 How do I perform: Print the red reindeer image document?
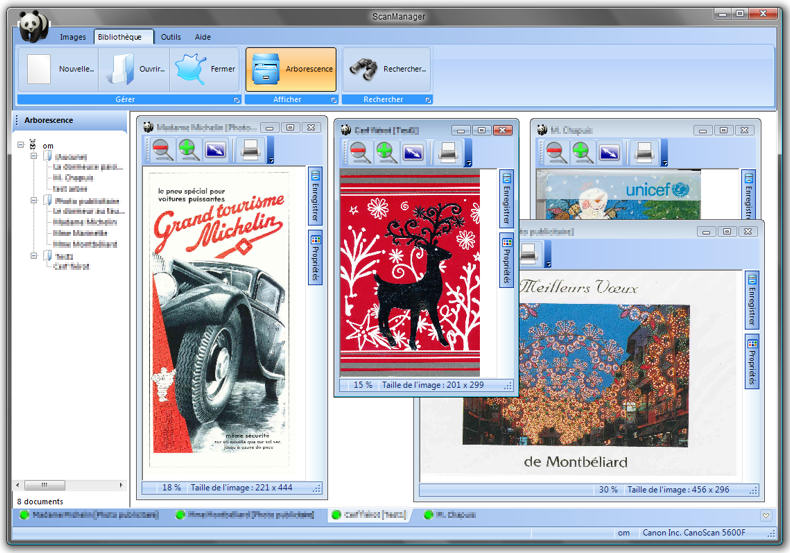tap(449, 153)
